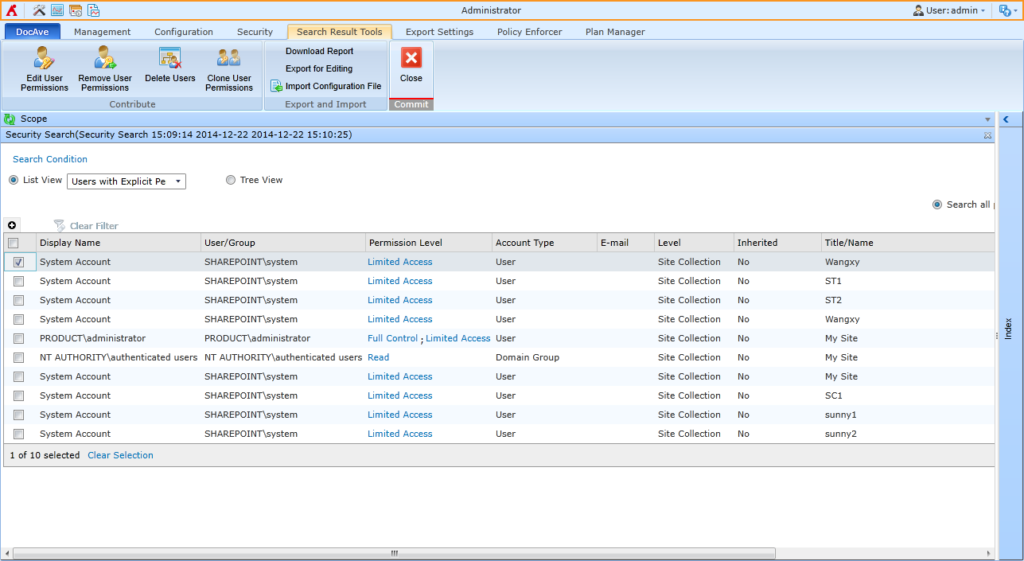The height and width of the screenshot is (561, 1024).
Task: Open the hammer and wrench tools icon
Action: coord(39,10)
